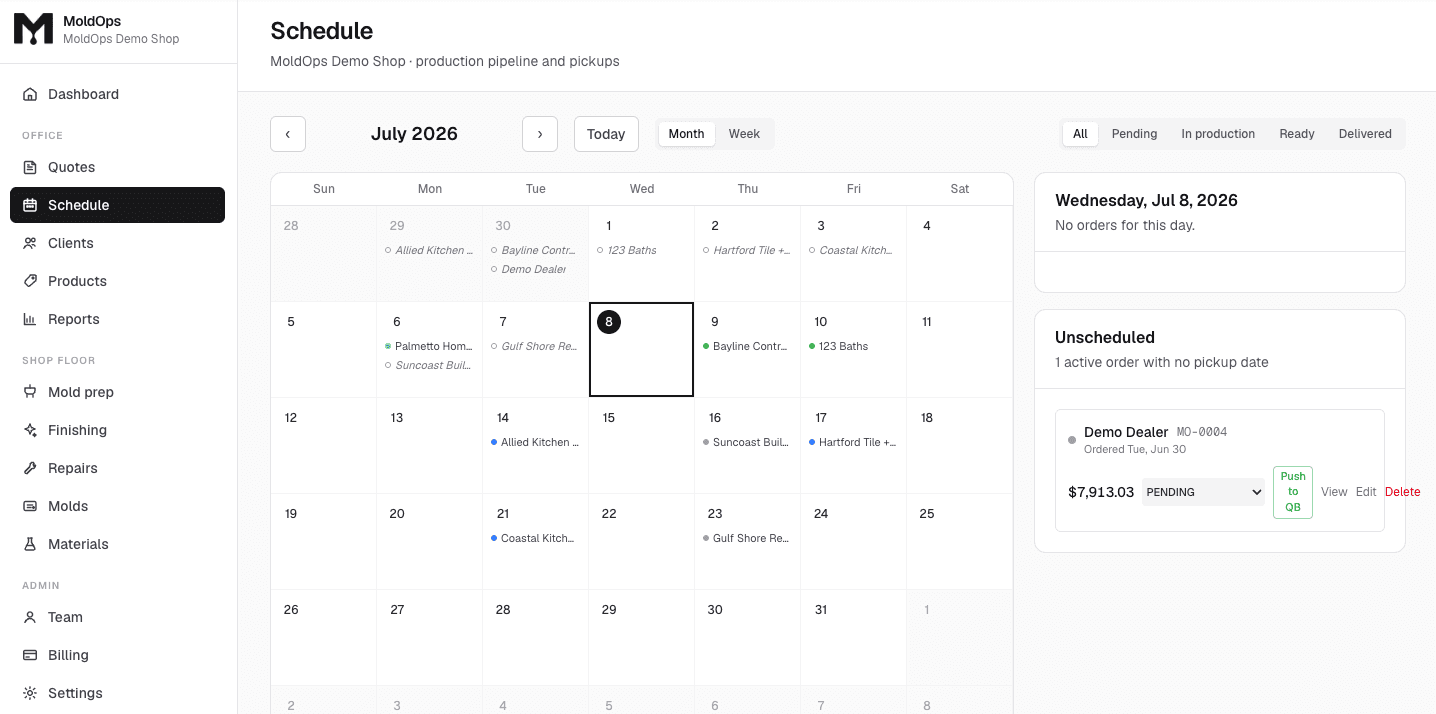Click the MoldOps logo icon
Viewport: 1436px width, 714px height.
(x=33, y=30)
